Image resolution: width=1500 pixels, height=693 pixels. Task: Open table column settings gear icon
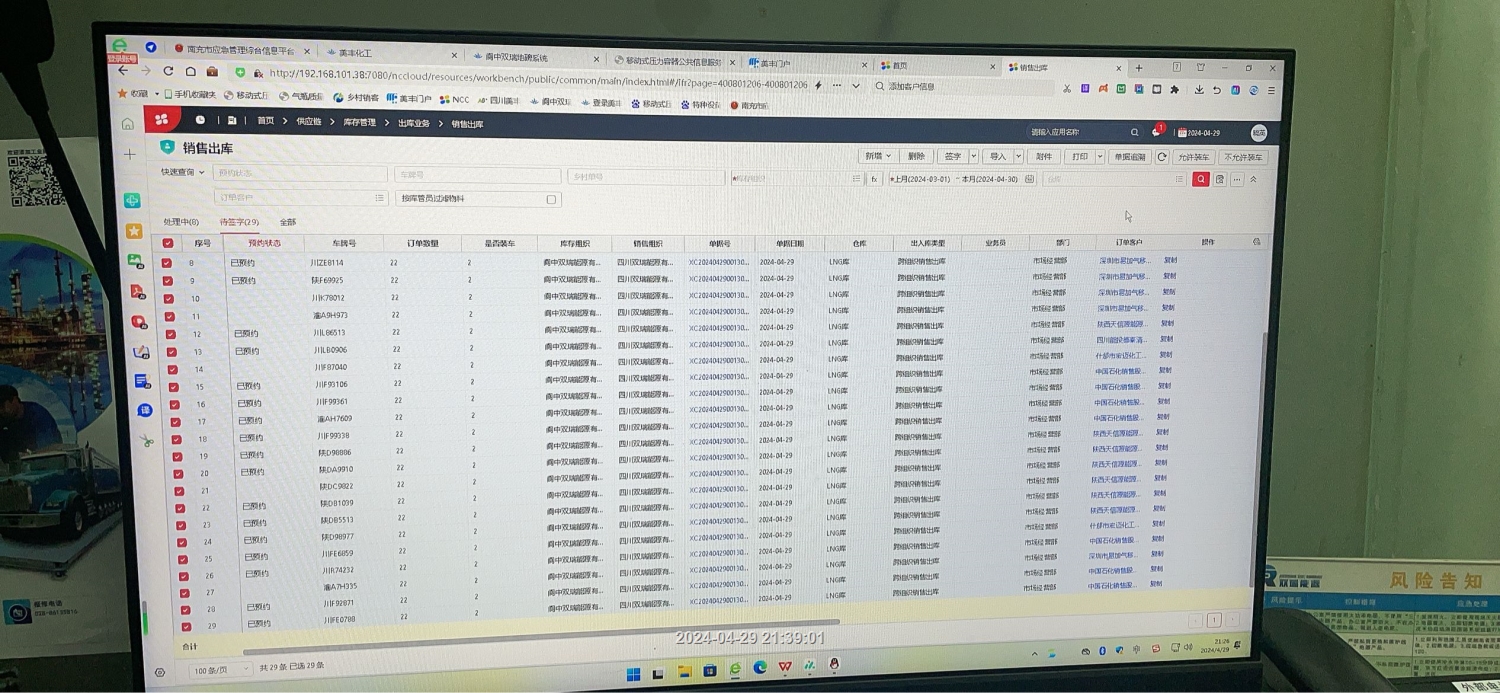pos(1257,242)
